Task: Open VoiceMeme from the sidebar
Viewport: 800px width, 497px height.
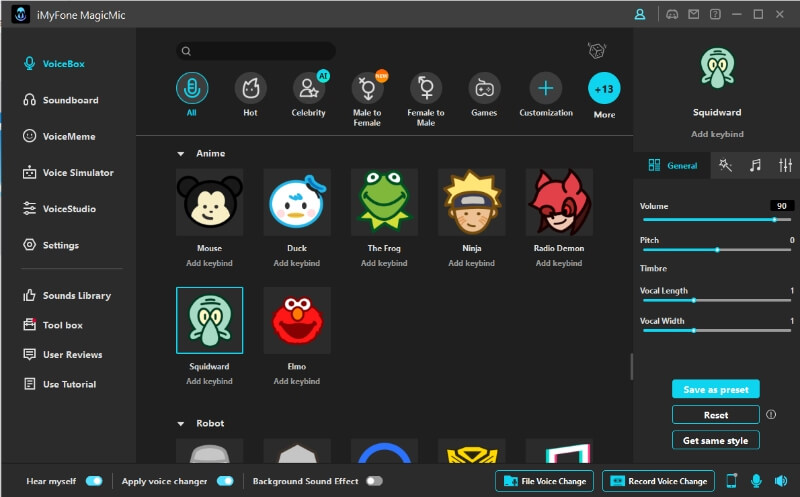Action: pos(59,136)
